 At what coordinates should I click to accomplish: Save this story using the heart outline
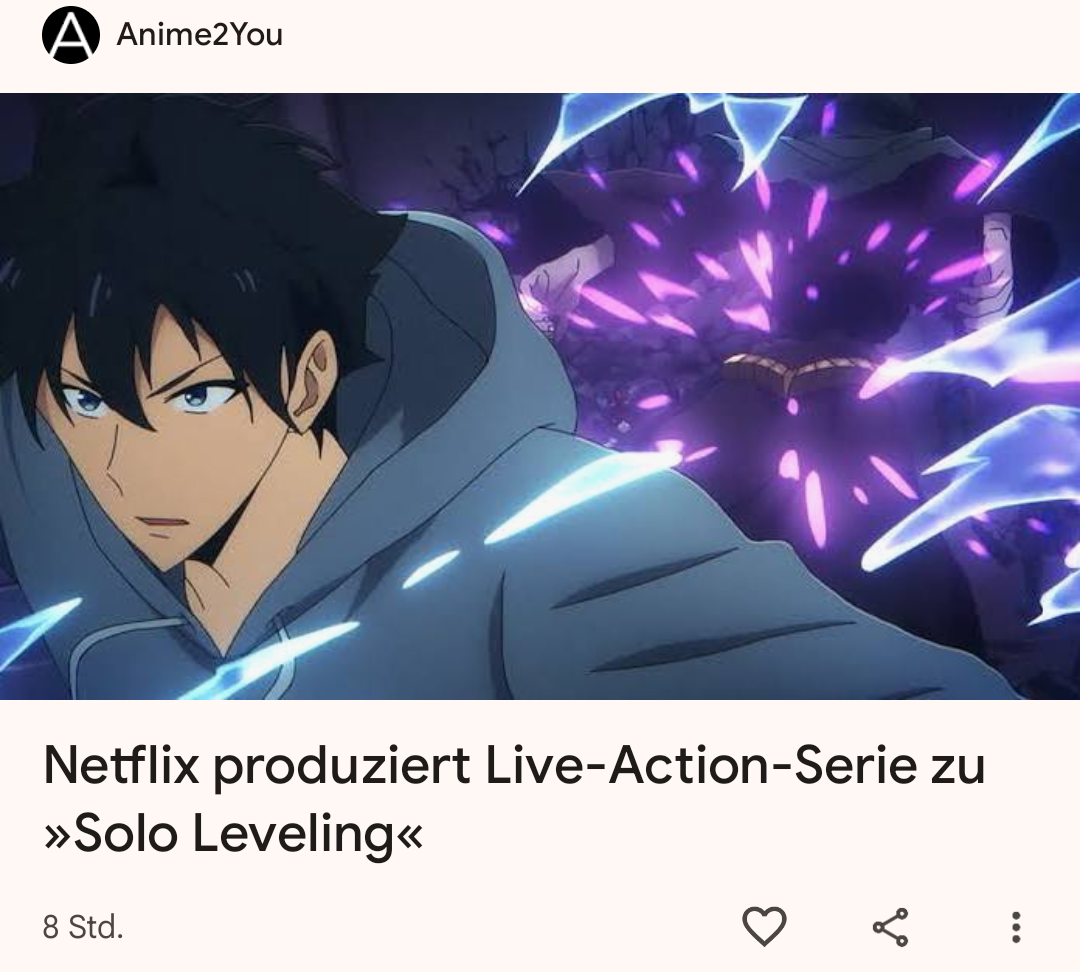point(764,927)
